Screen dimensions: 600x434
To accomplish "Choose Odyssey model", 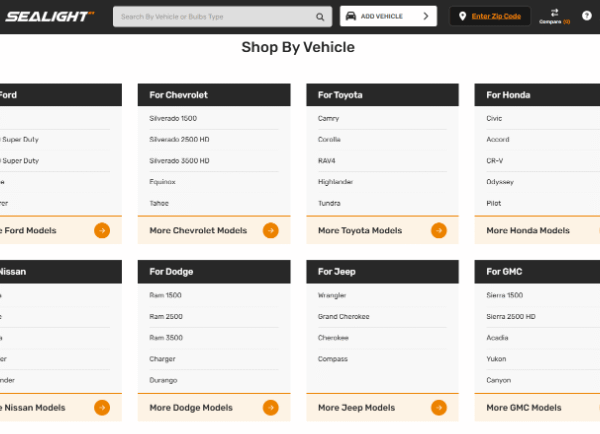I will click(500, 182).
